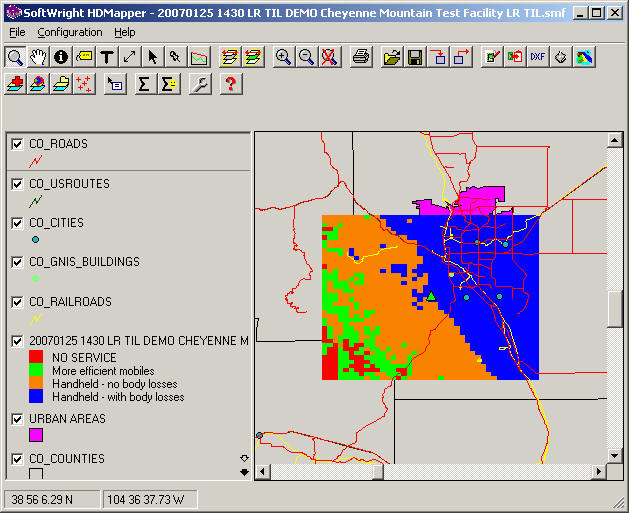Print the map with printer icon
Viewport: 629px width, 513px height.
coord(361,57)
